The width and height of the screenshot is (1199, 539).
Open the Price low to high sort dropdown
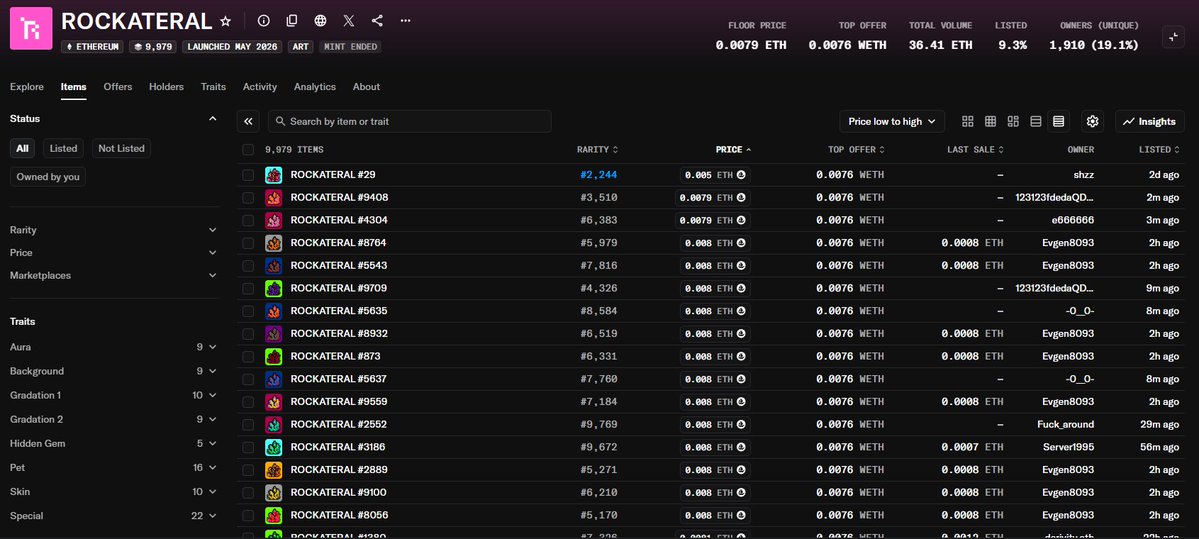892,122
